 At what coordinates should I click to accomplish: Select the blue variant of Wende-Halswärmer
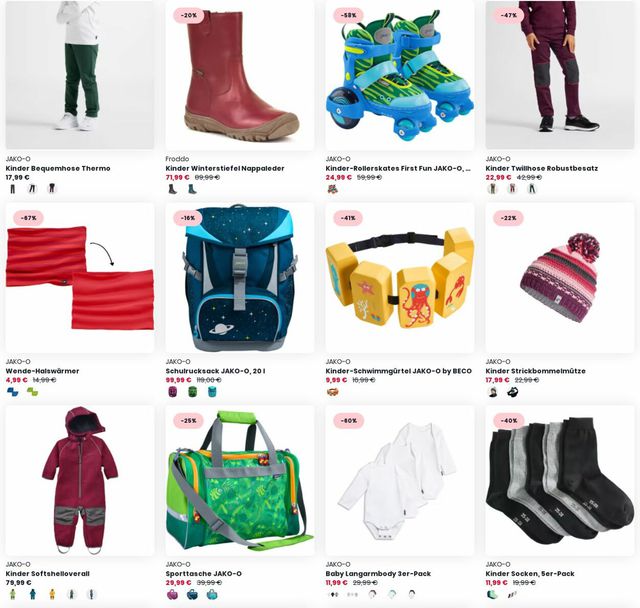pyautogui.click(x=13, y=392)
